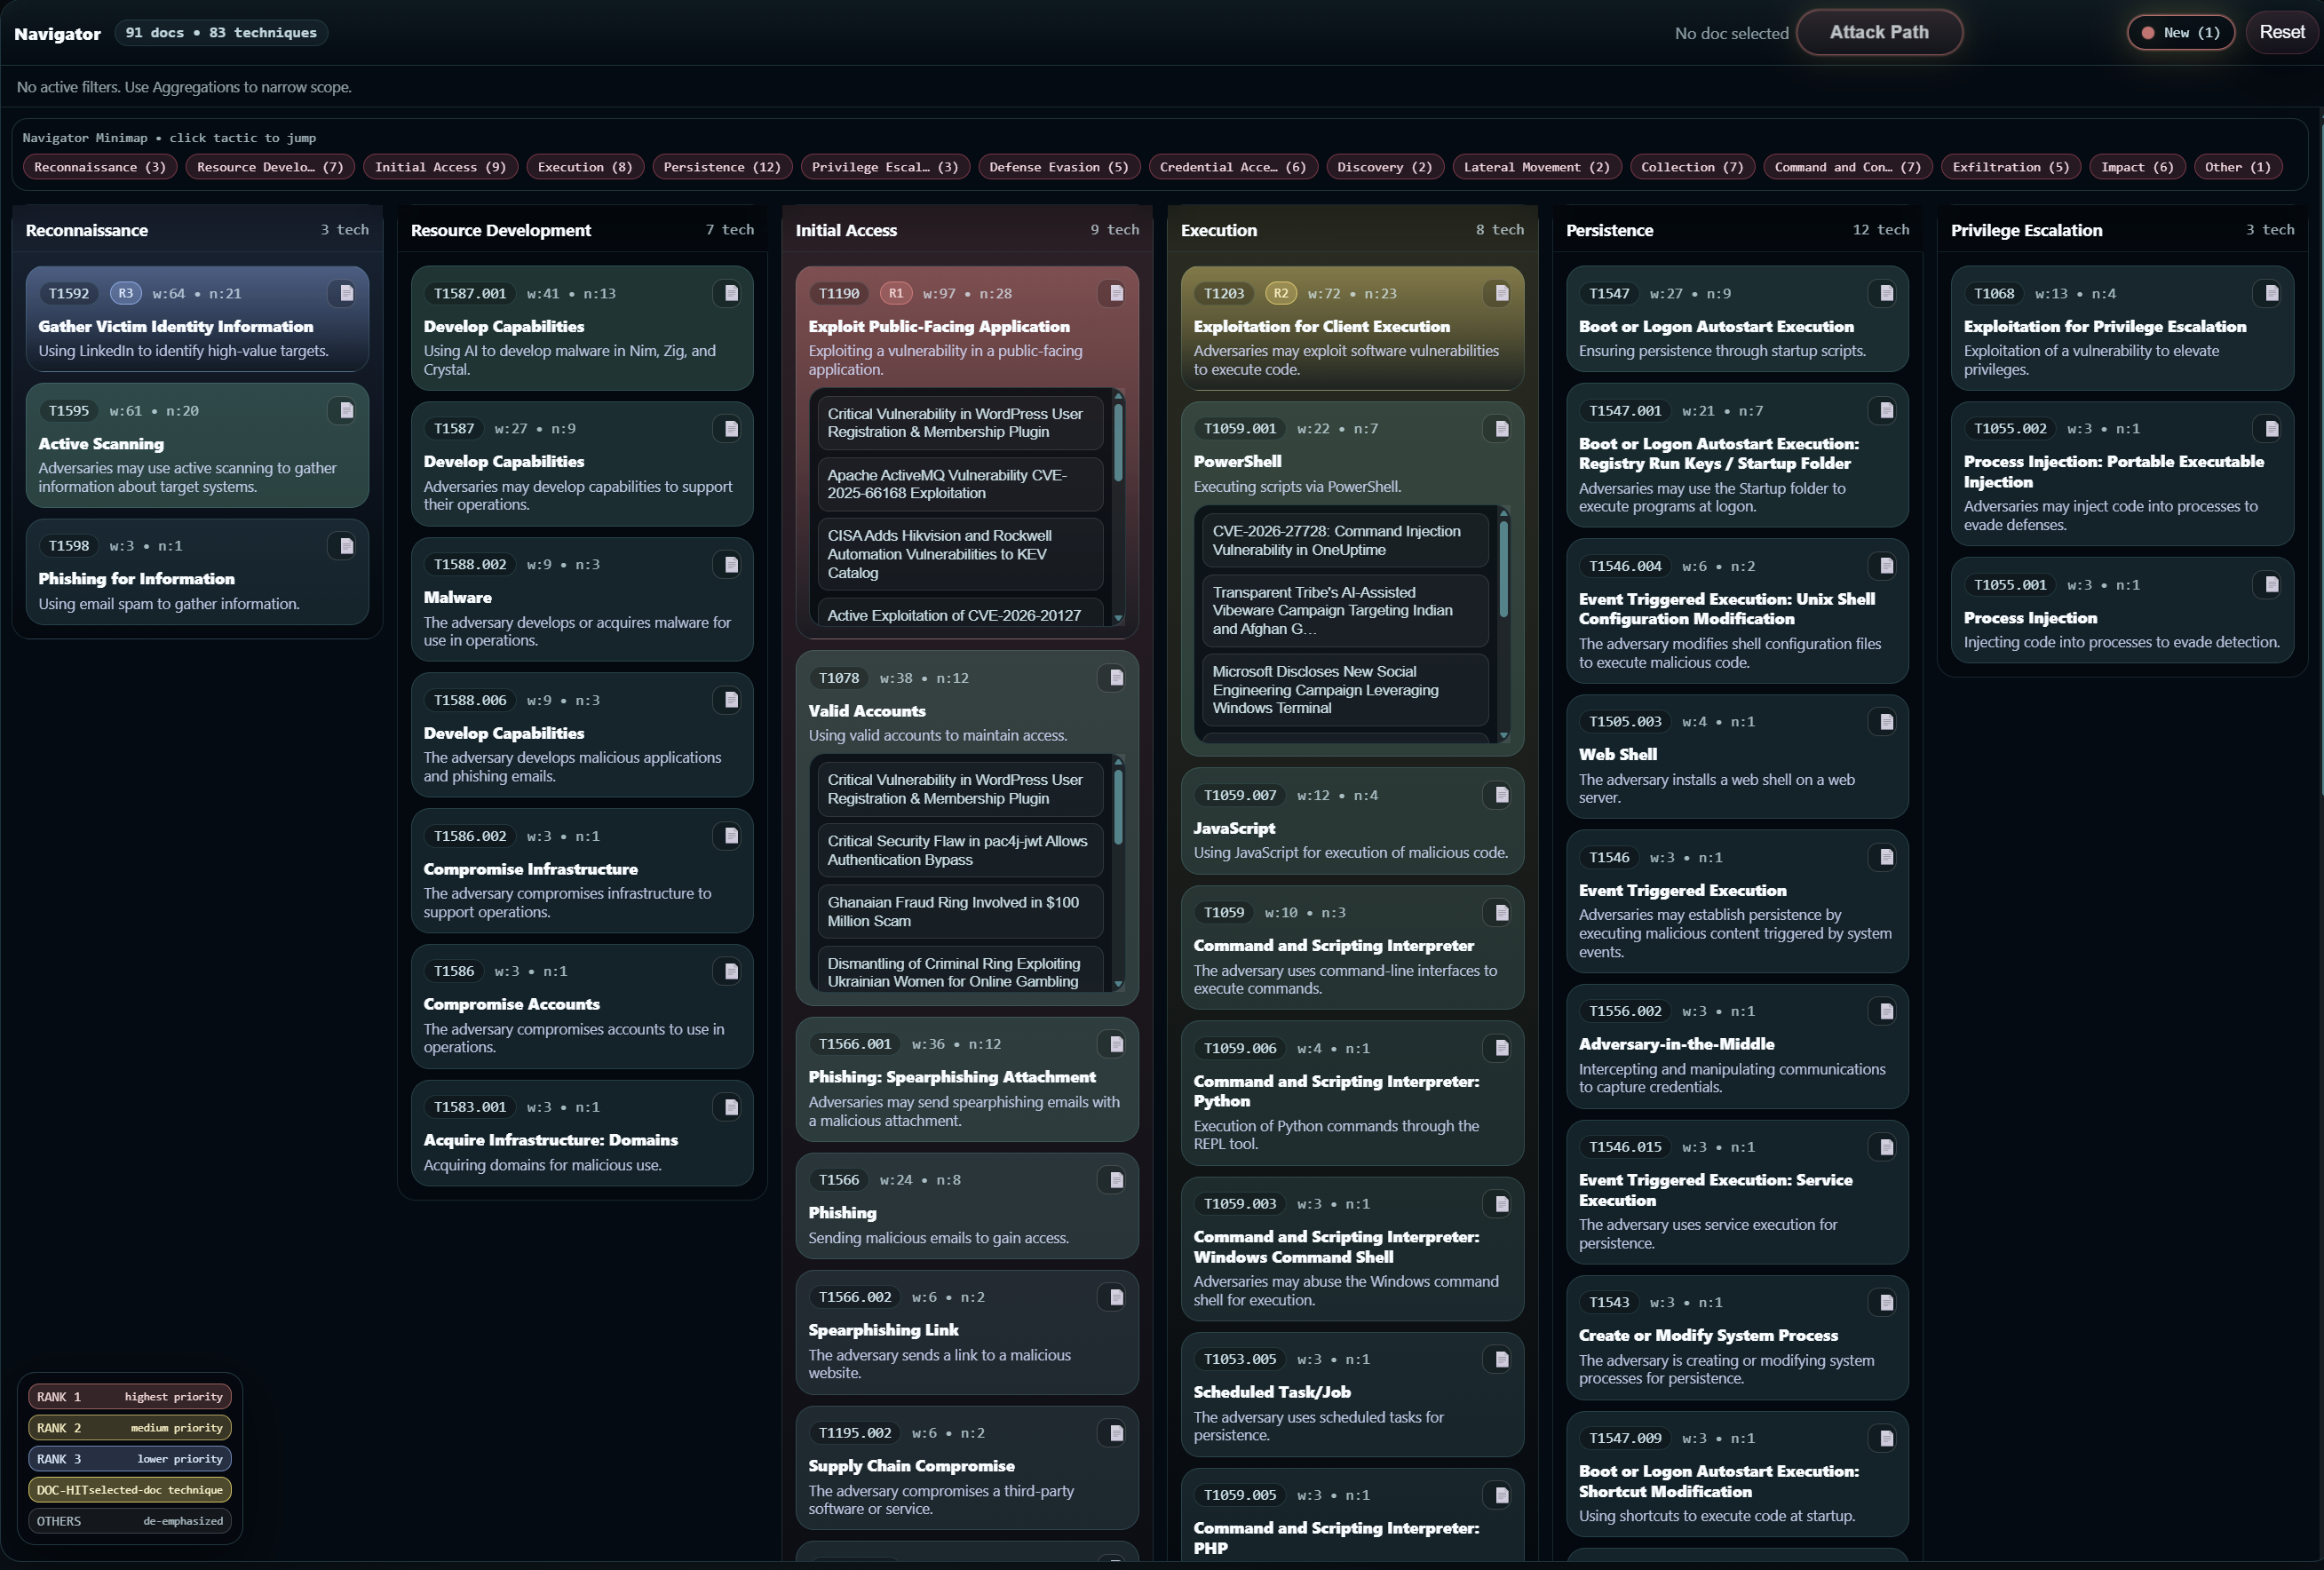Image resolution: width=2324 pixels, height=1570 pixels.
Task: Click the document icon on Supply Chain Compromise
Action: (1115, 1433)
